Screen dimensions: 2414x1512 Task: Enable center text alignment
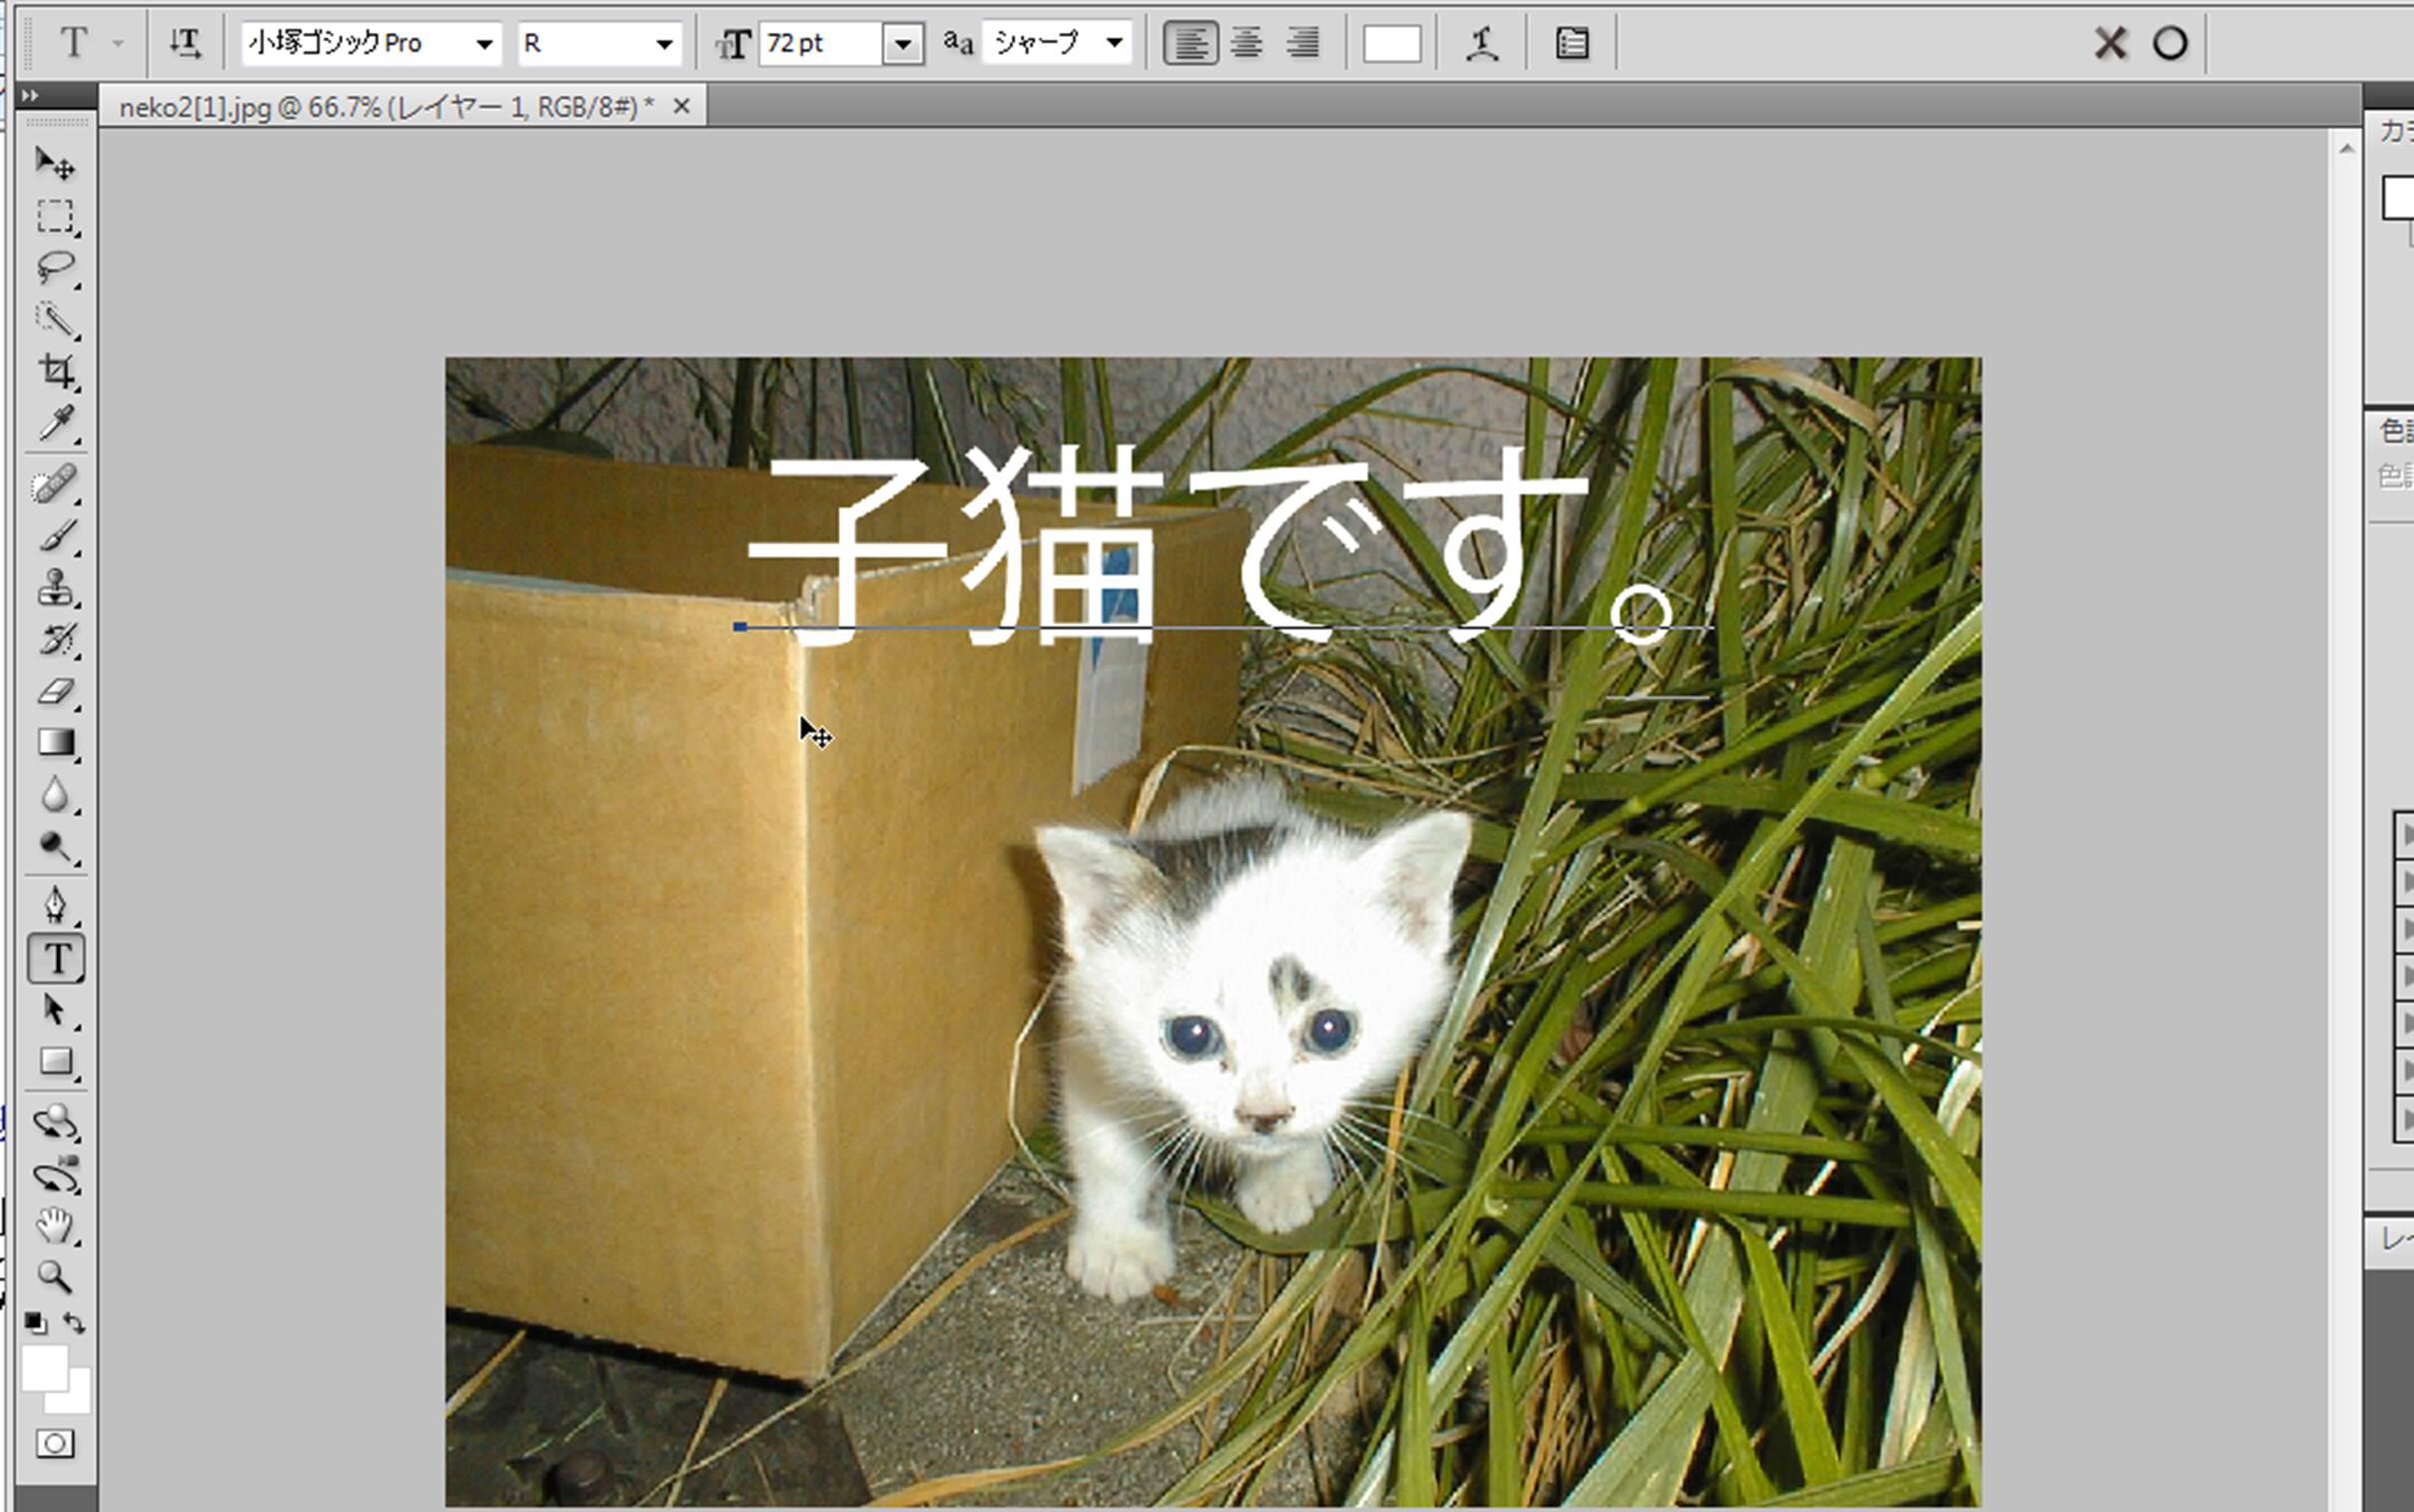[x=1246, y=43]
